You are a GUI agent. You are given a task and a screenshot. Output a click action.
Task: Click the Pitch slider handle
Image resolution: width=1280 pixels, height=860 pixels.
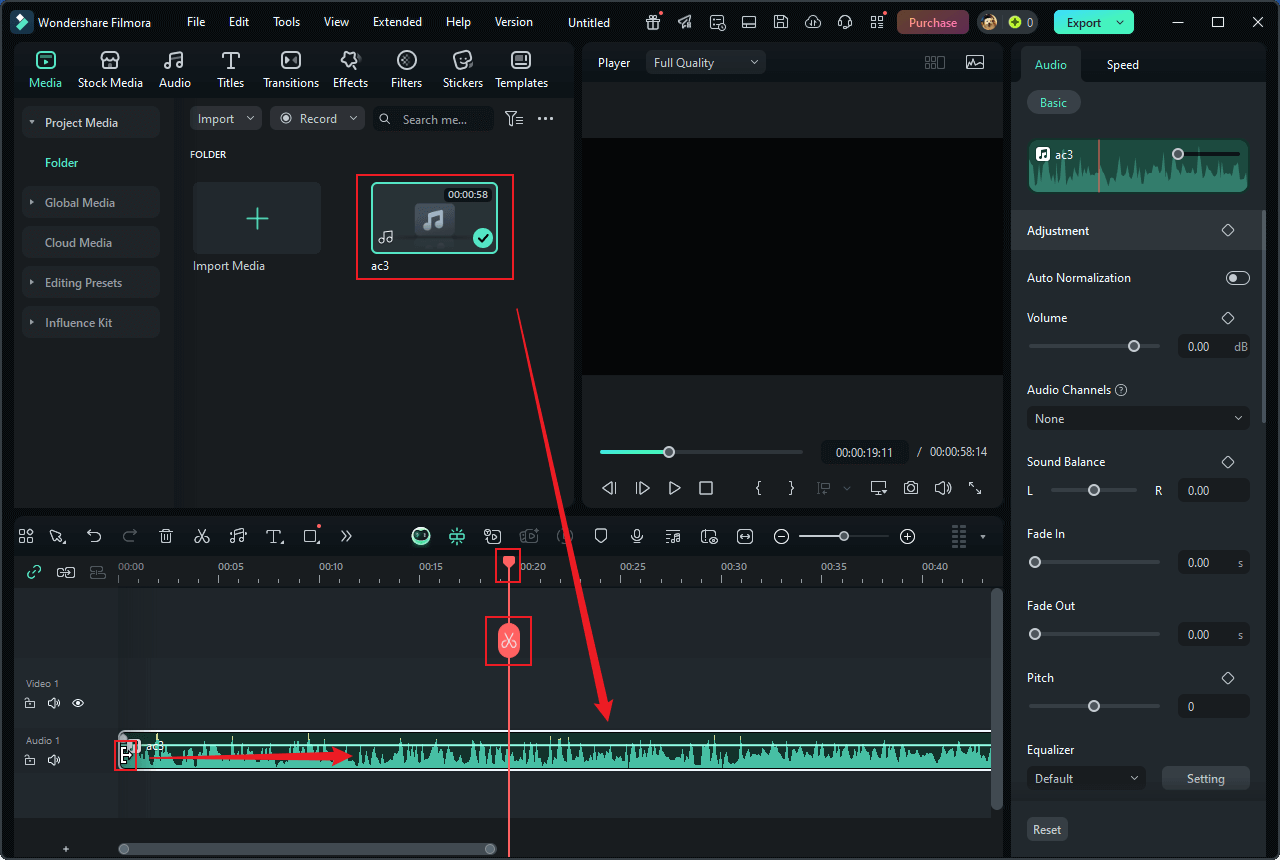[1094, 706]
